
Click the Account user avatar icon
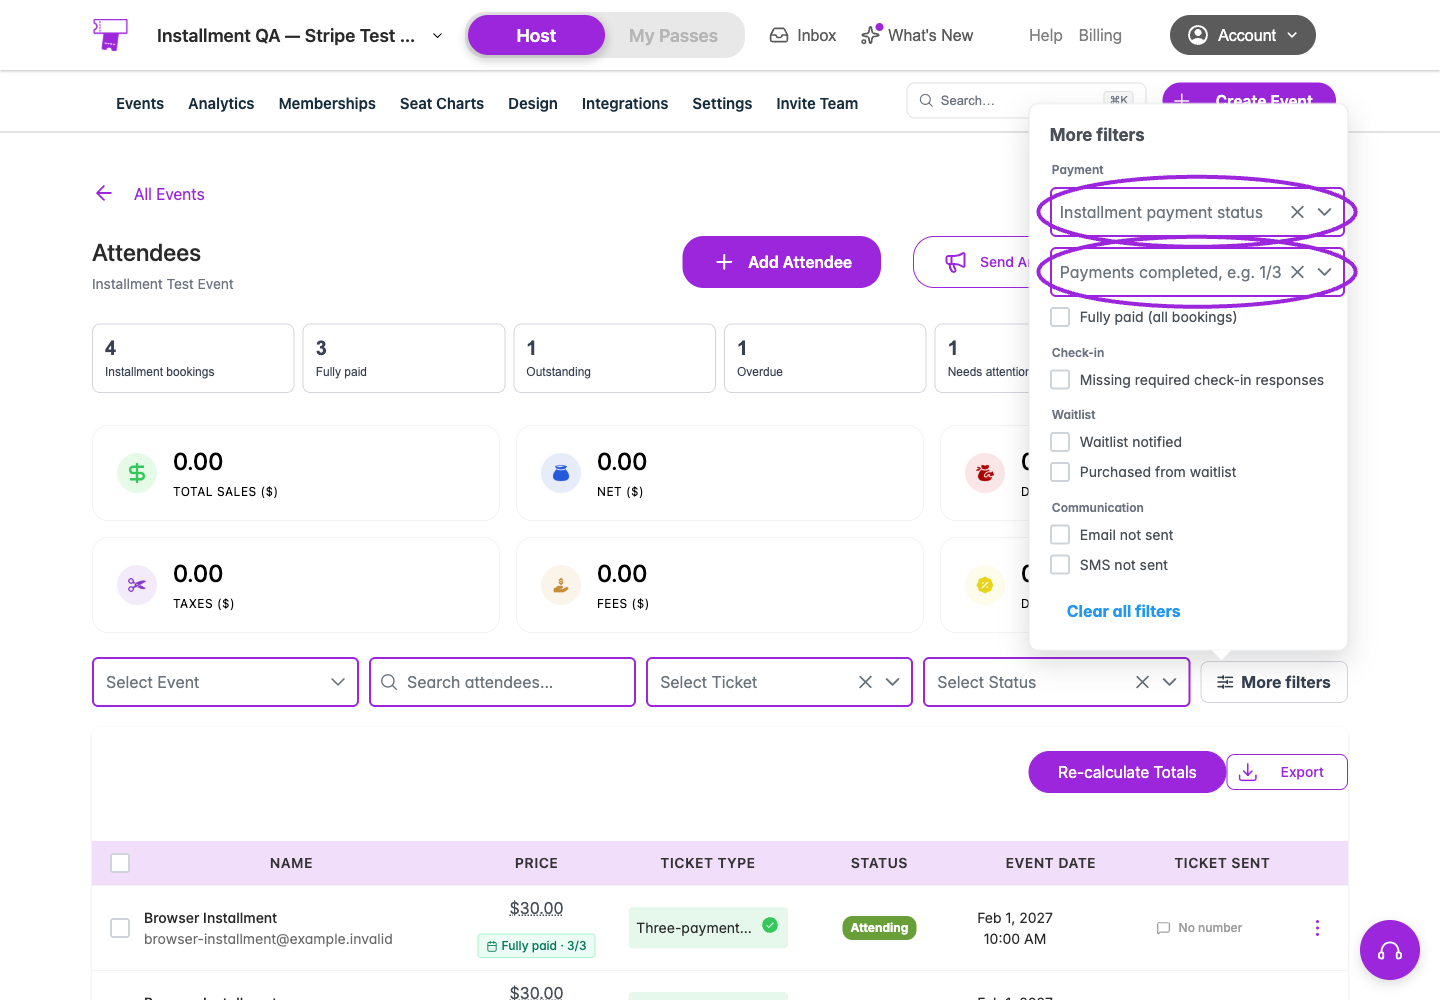(1198, 35)
